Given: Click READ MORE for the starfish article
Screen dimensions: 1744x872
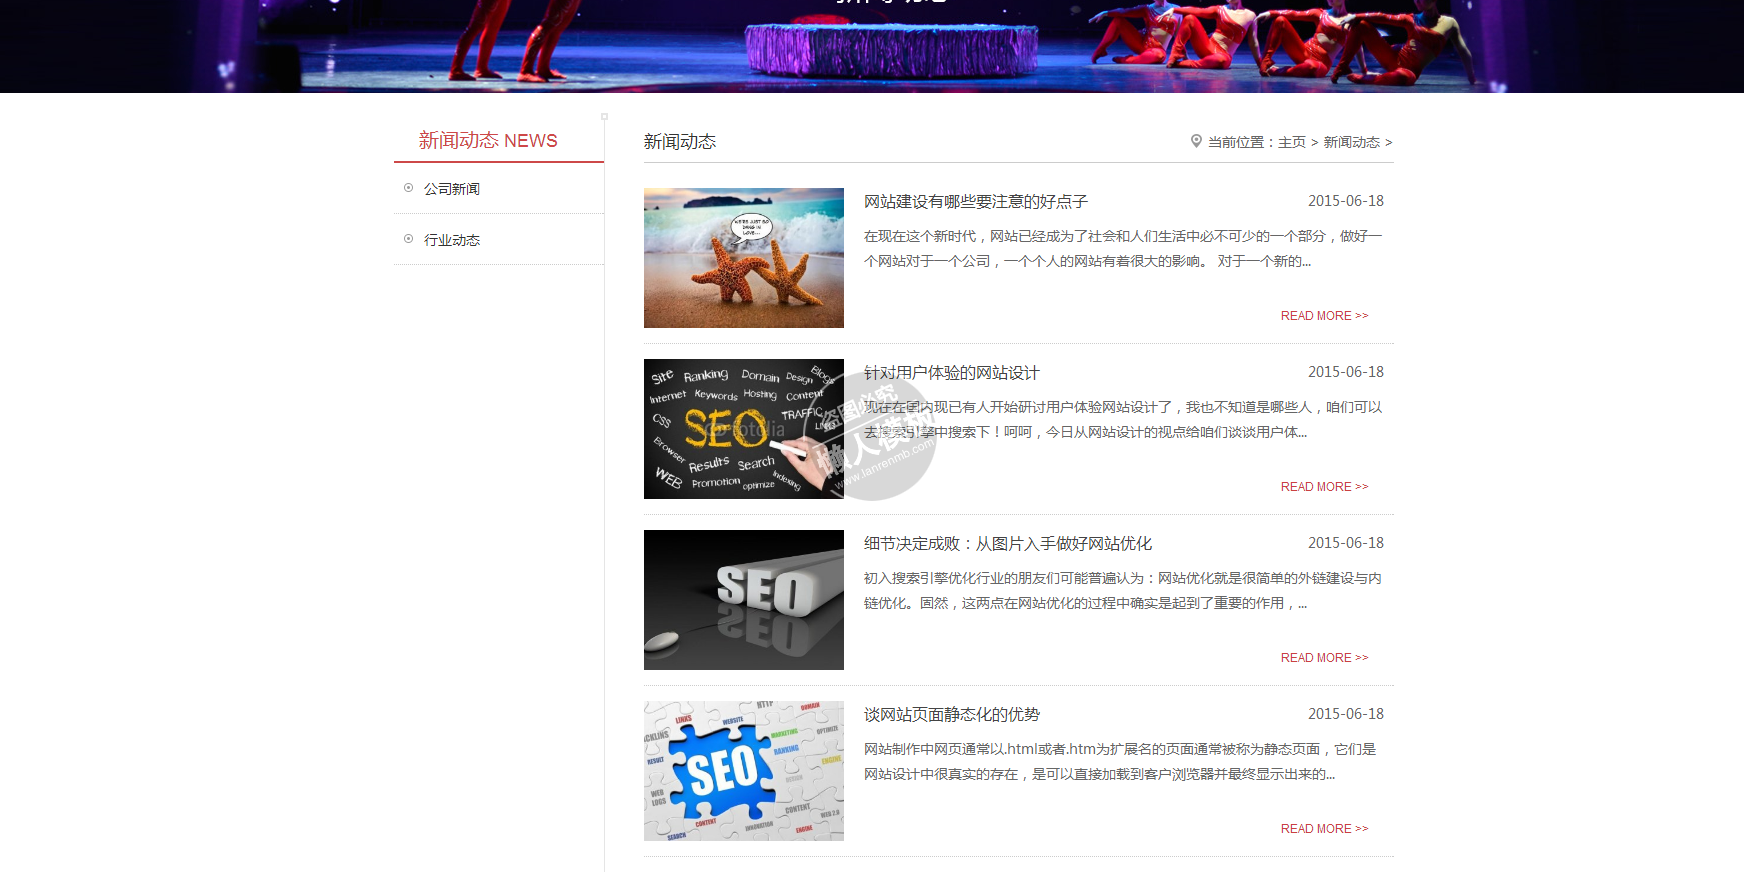Looking at the screenshot, I should point(1324,316).
